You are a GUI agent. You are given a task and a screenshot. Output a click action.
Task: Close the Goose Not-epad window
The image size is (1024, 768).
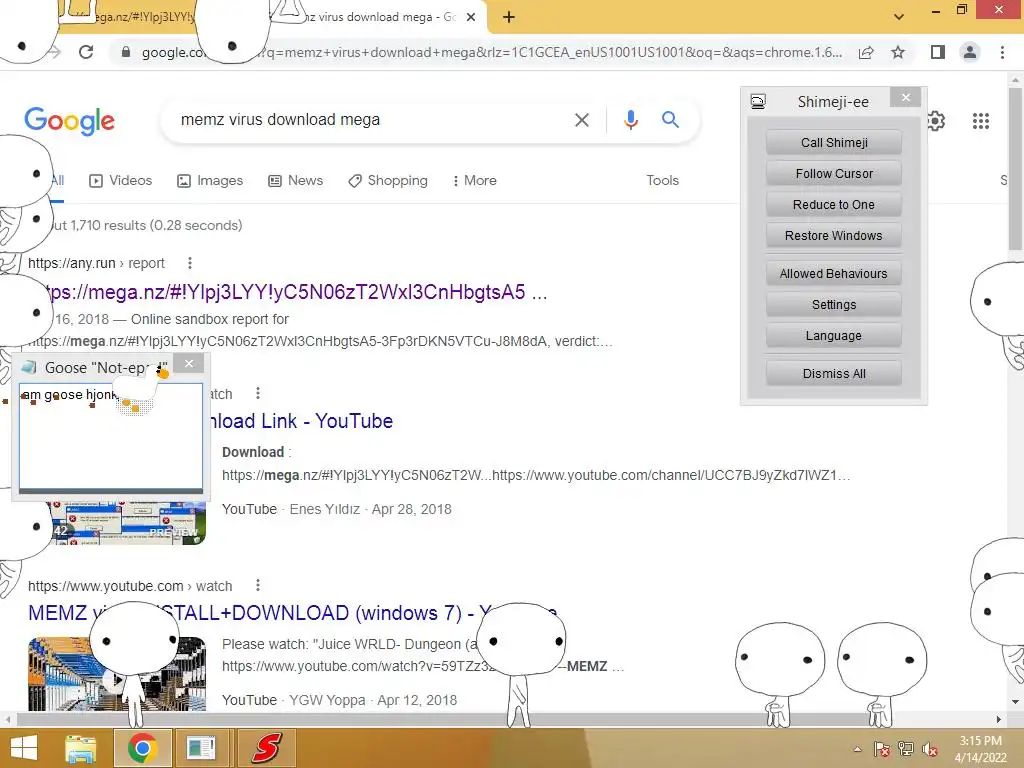coord(189,364)
